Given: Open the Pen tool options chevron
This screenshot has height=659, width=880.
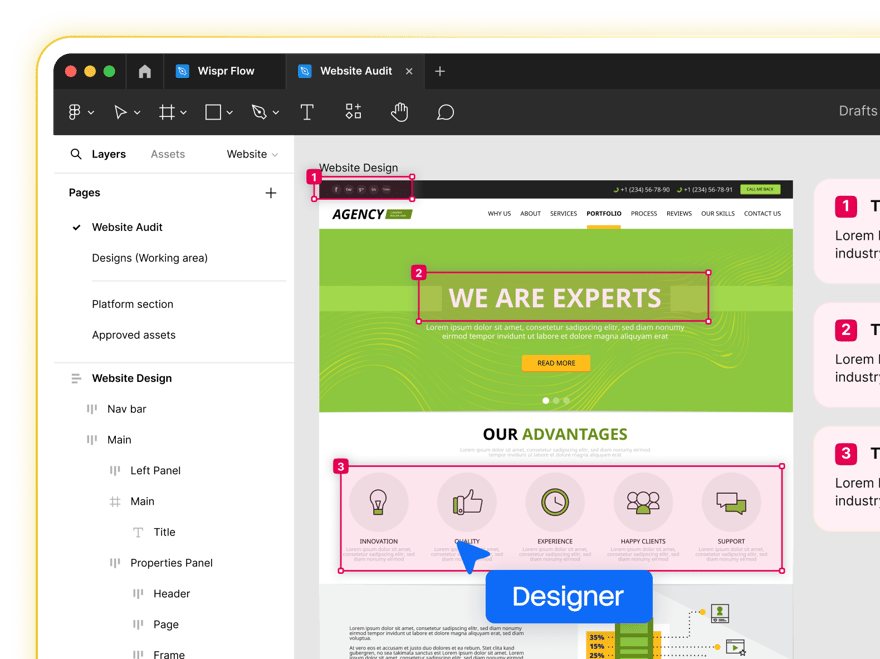Looking at the screenshot, I should point(276,113).
